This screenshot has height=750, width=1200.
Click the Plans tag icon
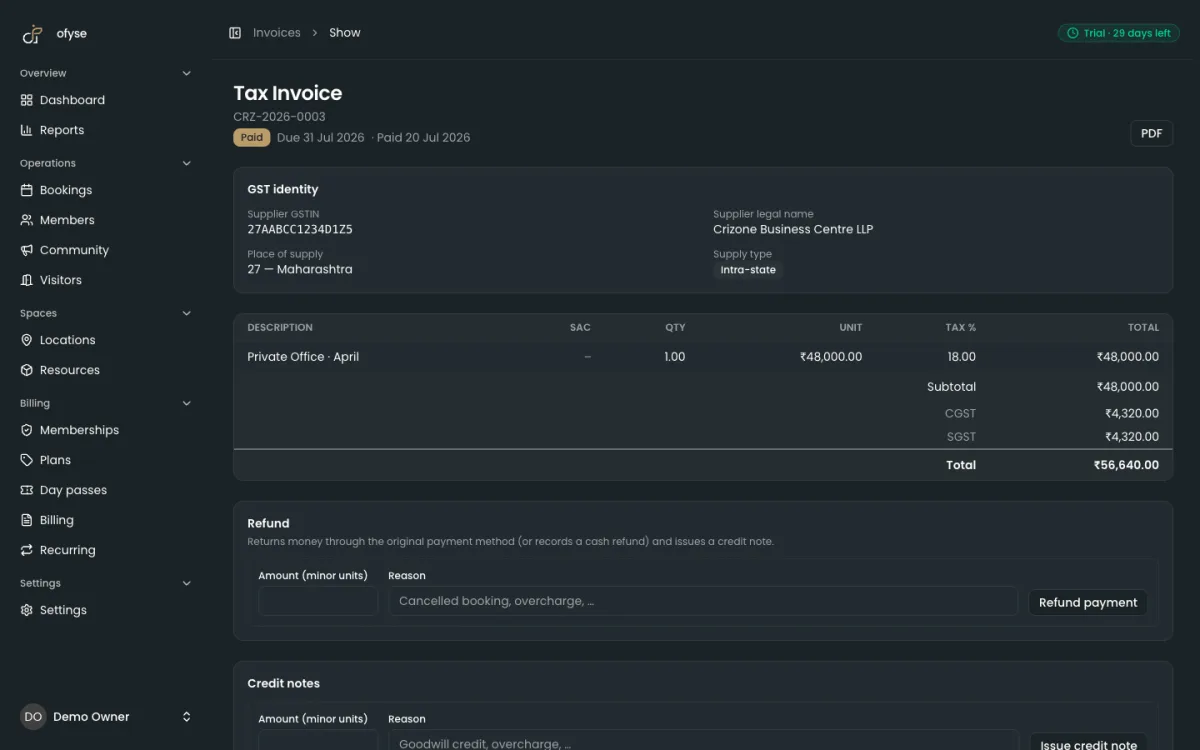click(27, 460)
